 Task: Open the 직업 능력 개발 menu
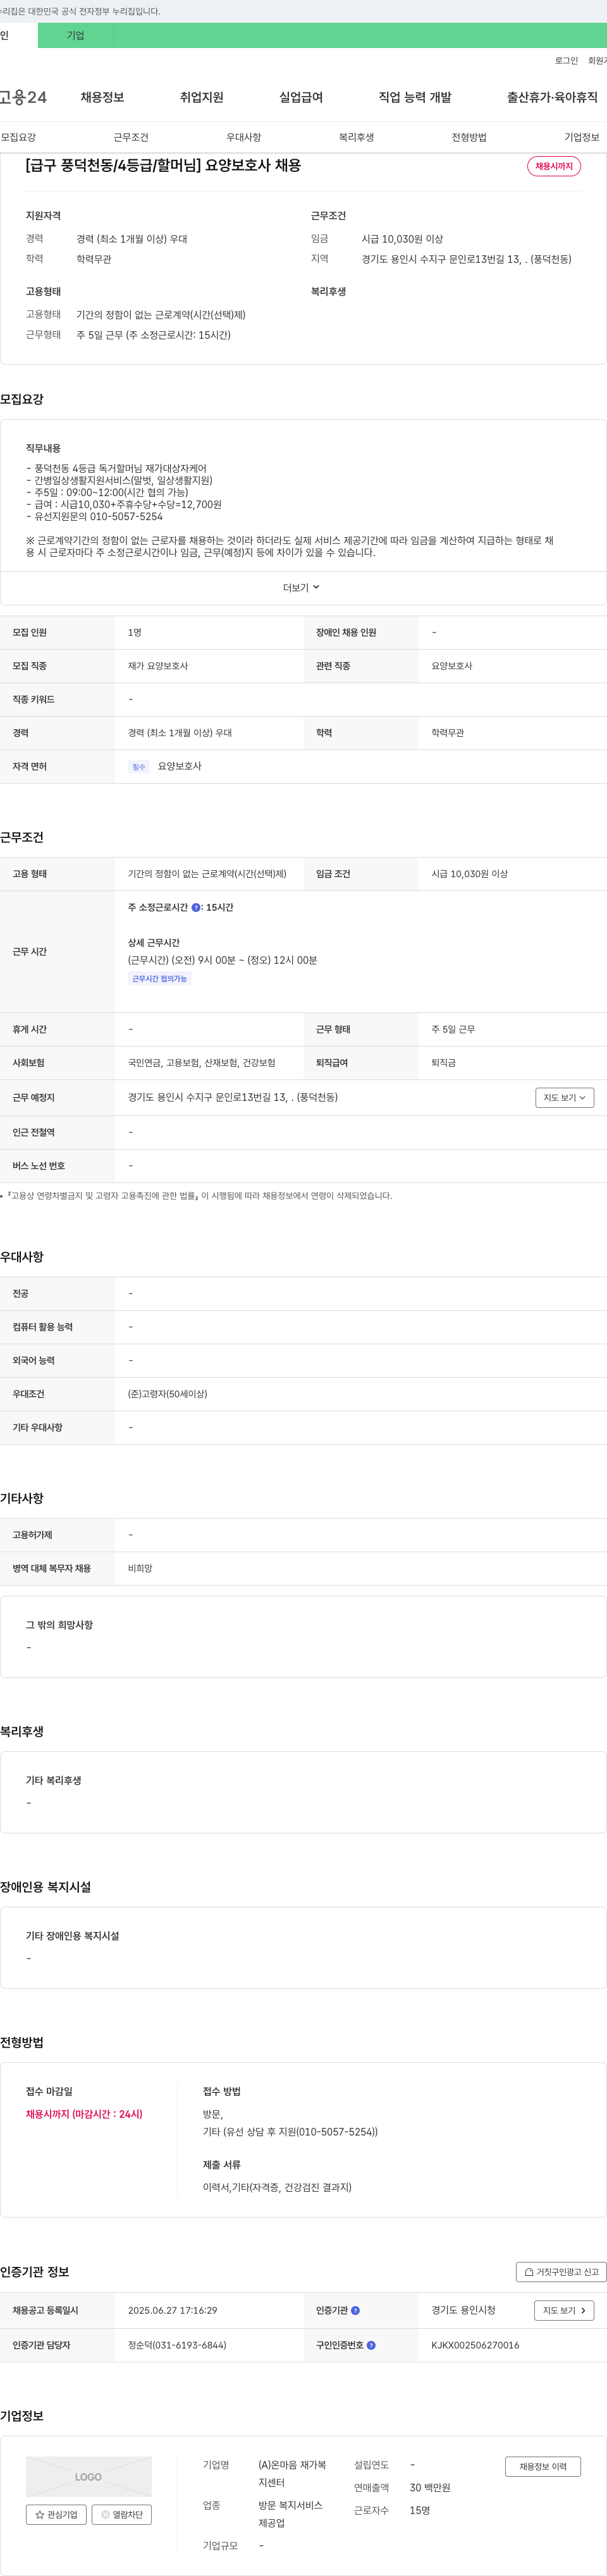(415, 97)
